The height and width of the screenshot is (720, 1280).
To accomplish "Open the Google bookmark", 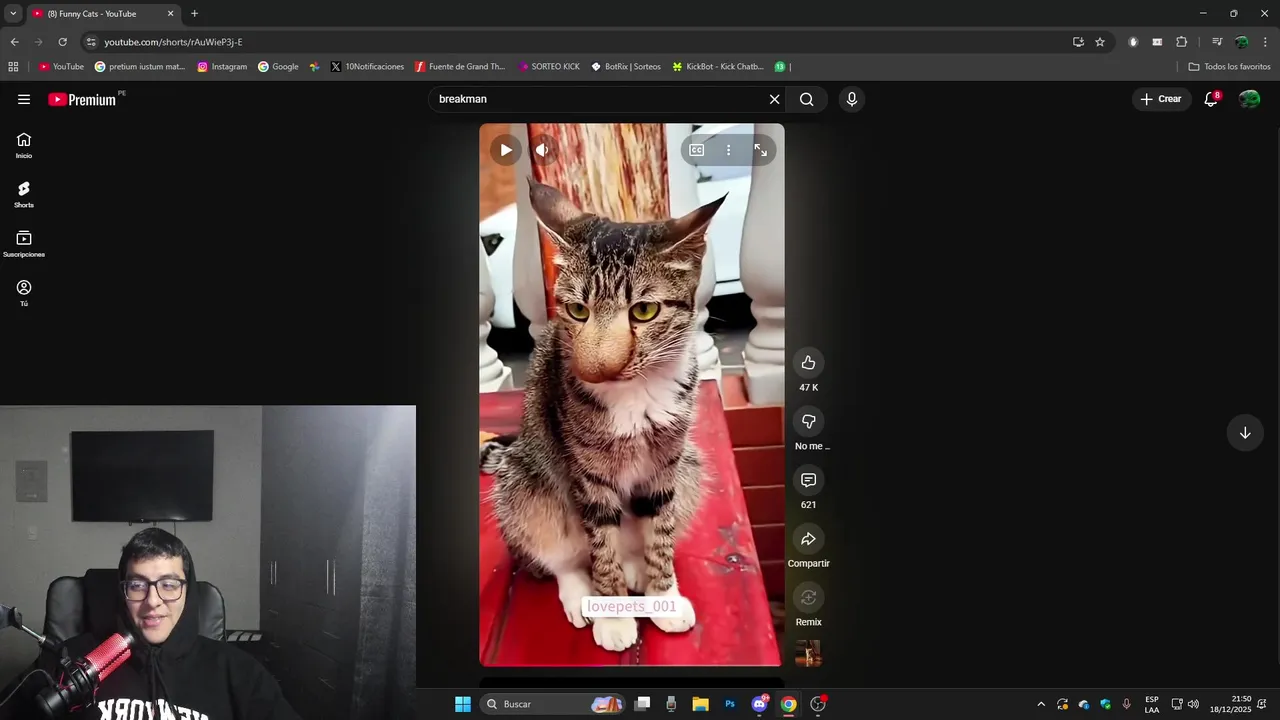I will 278,67.
